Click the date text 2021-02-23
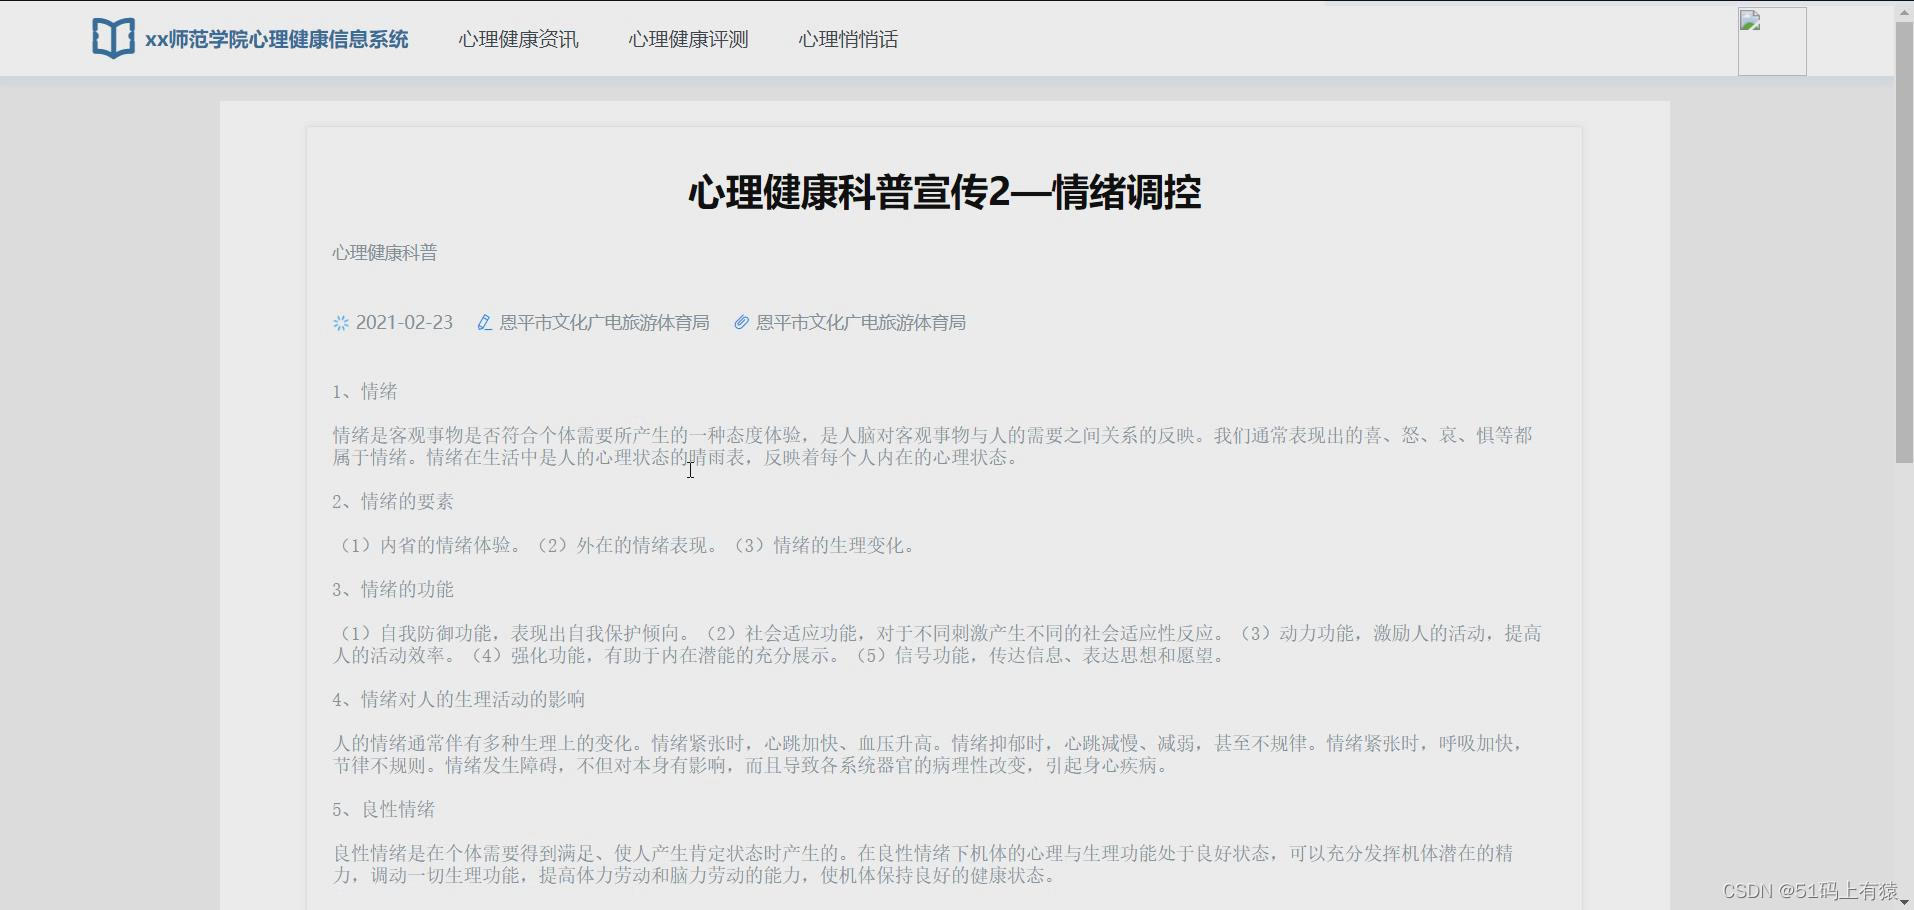 (x=404, y=322)
